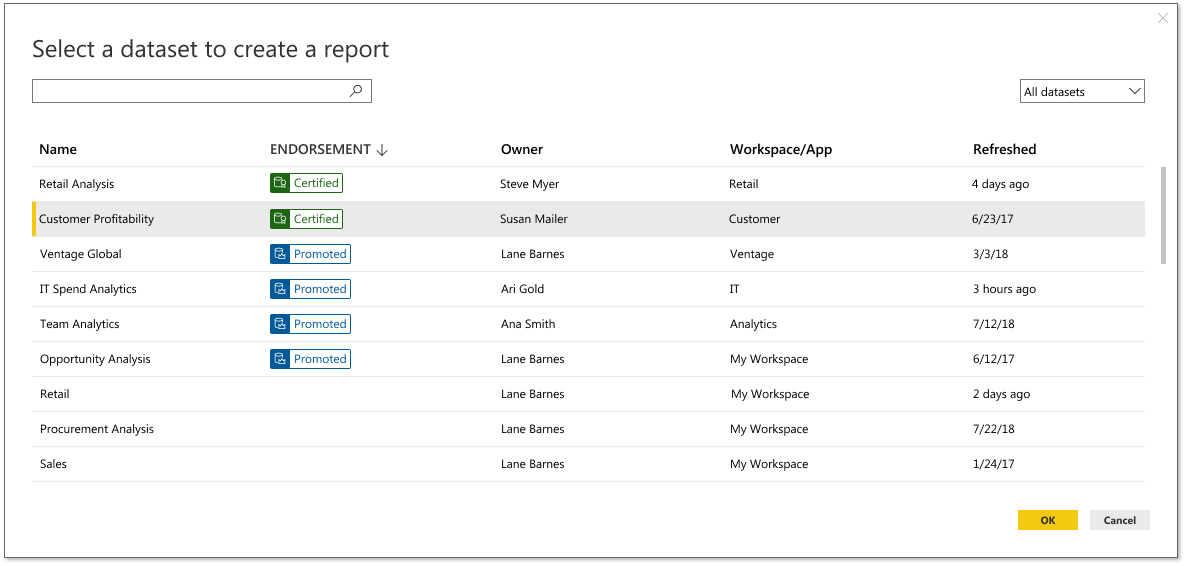Viewport: 1188px width, 566px height.
Task: Click the vertical scrollbar of dataset list
Action: (x=1162, y=215)
